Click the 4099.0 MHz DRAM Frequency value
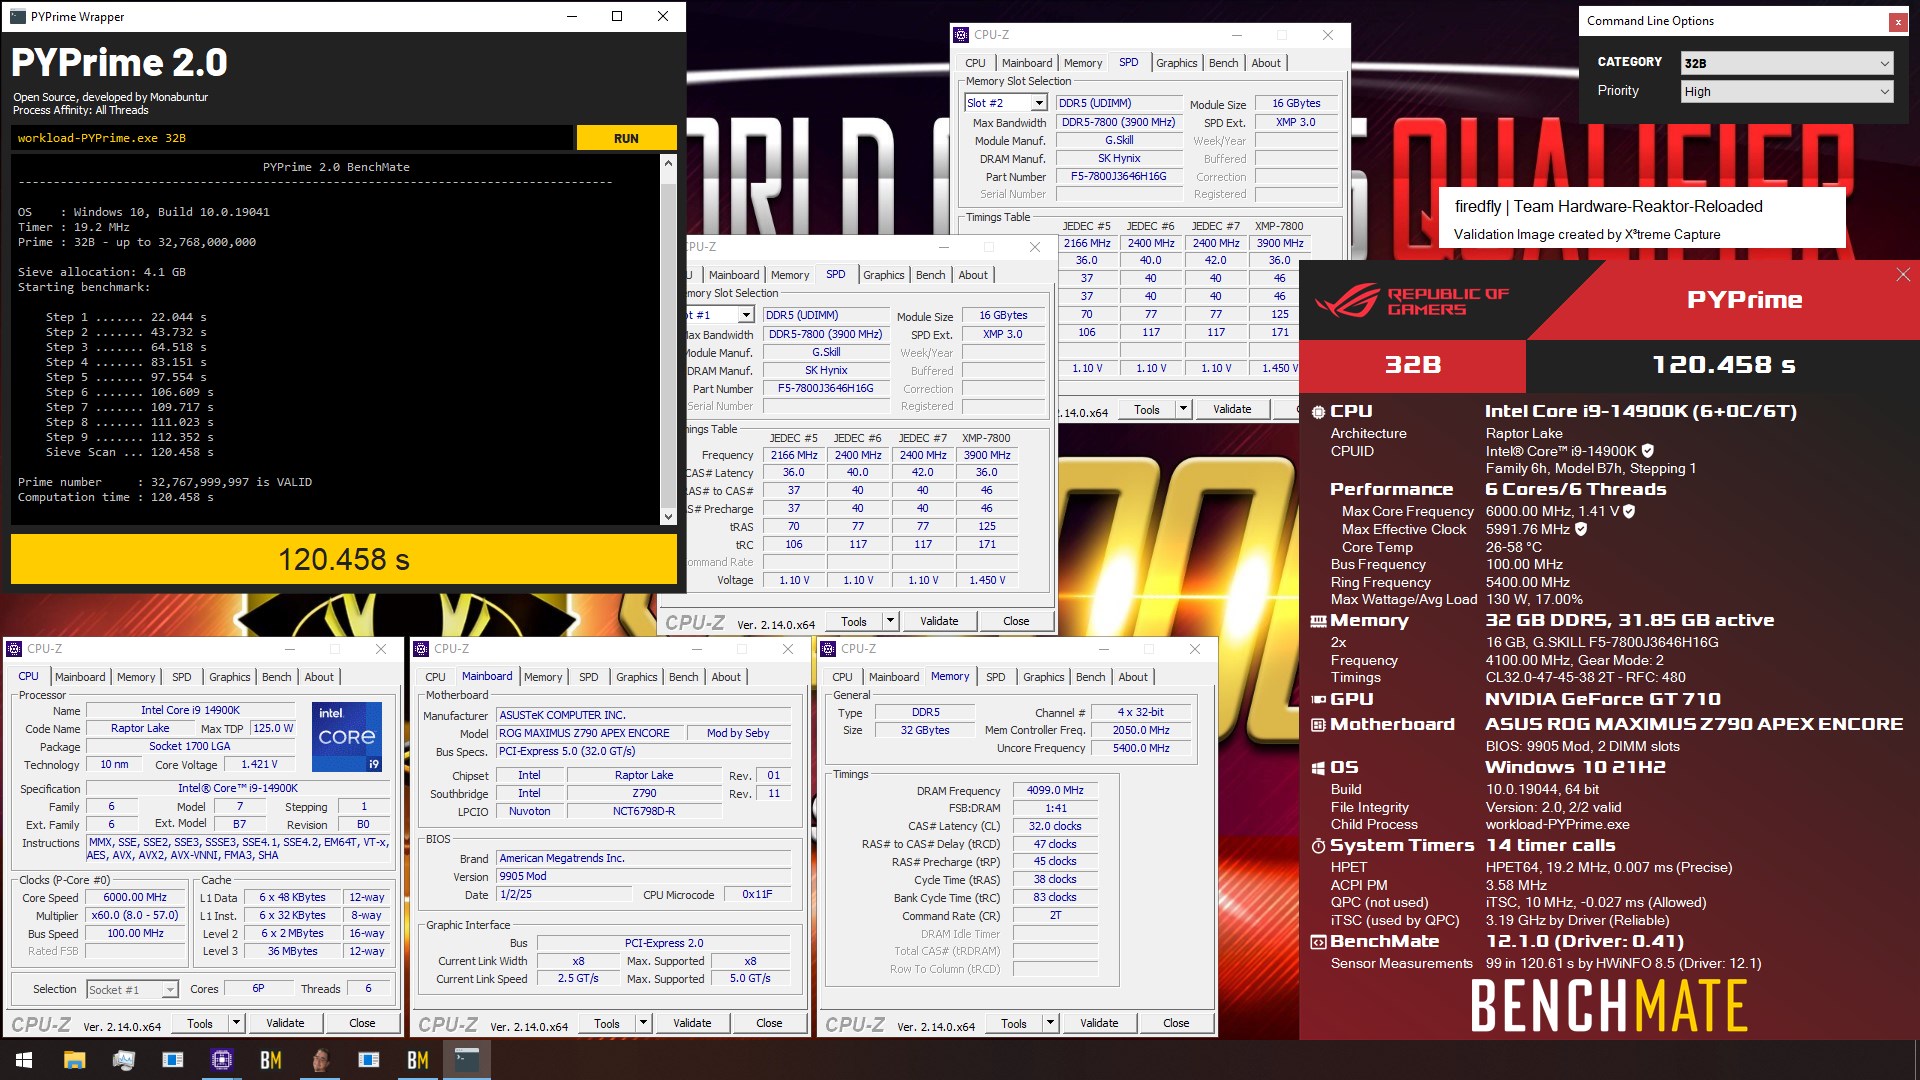The height and width of the screenshot is (1080, 1920). pos(1055,790)
